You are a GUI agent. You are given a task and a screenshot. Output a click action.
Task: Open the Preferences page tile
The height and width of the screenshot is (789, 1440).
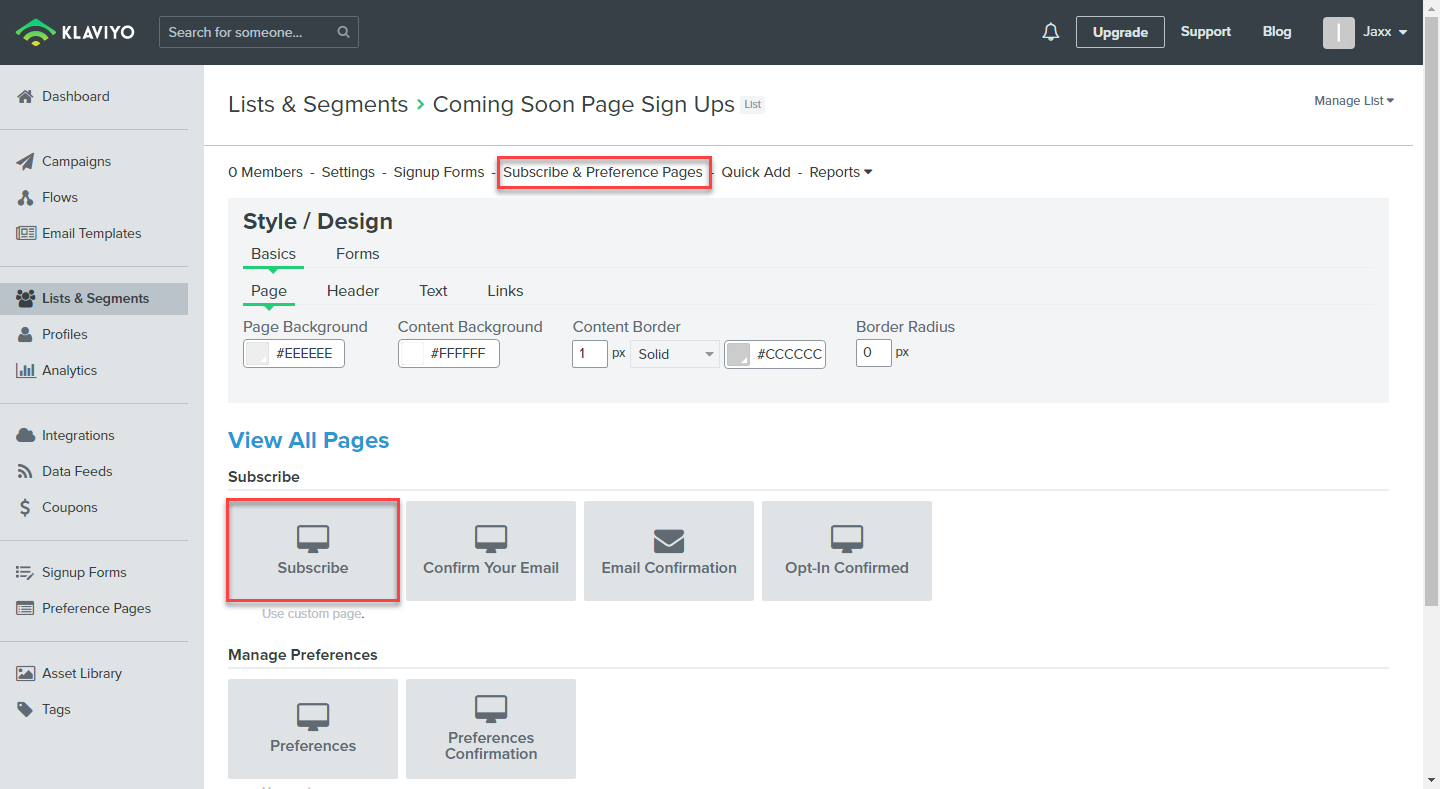click(313, 729)
